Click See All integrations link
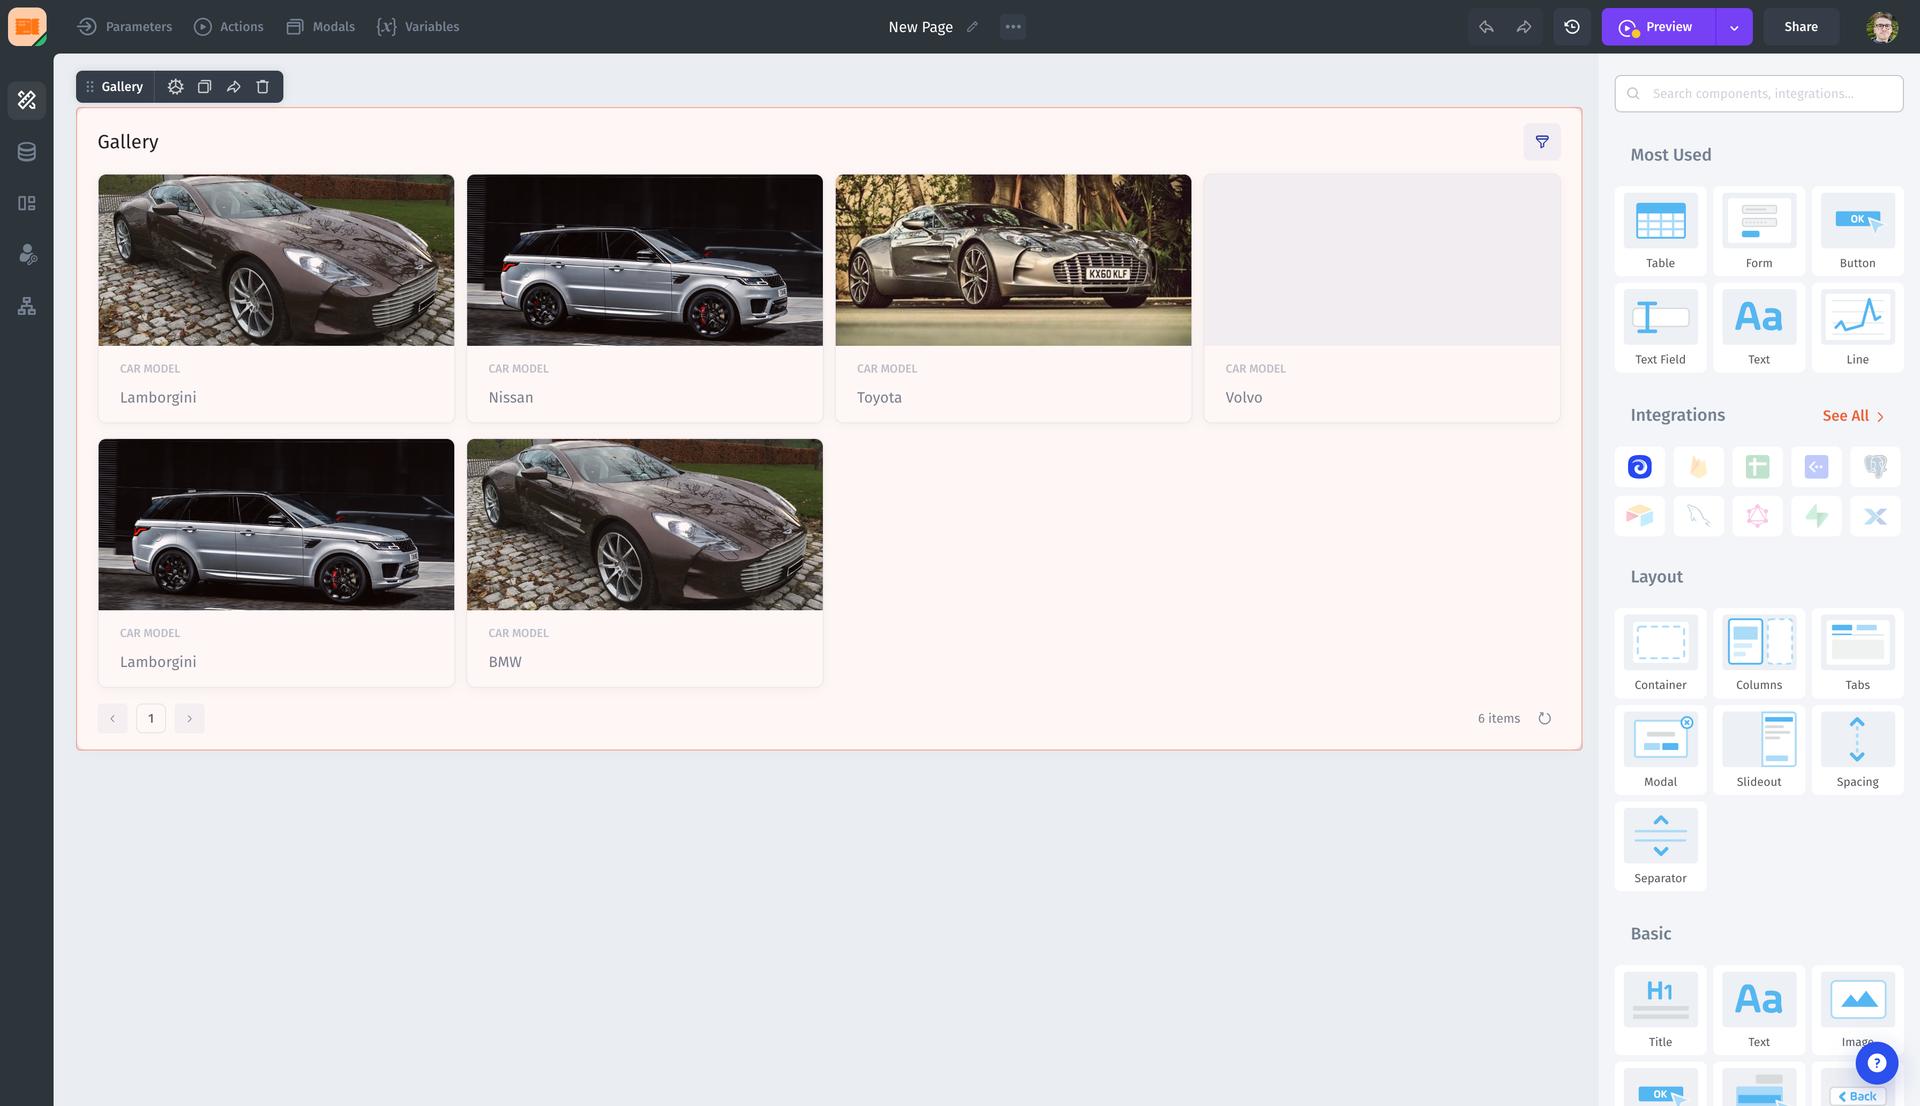The image size is (1920, 1106). coord(1852,416)
